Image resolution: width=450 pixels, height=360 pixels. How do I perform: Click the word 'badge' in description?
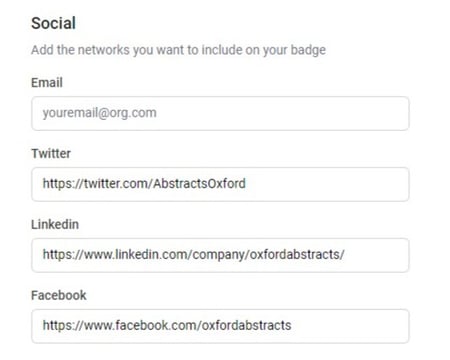pyautogui.click(x=308, y=50)
